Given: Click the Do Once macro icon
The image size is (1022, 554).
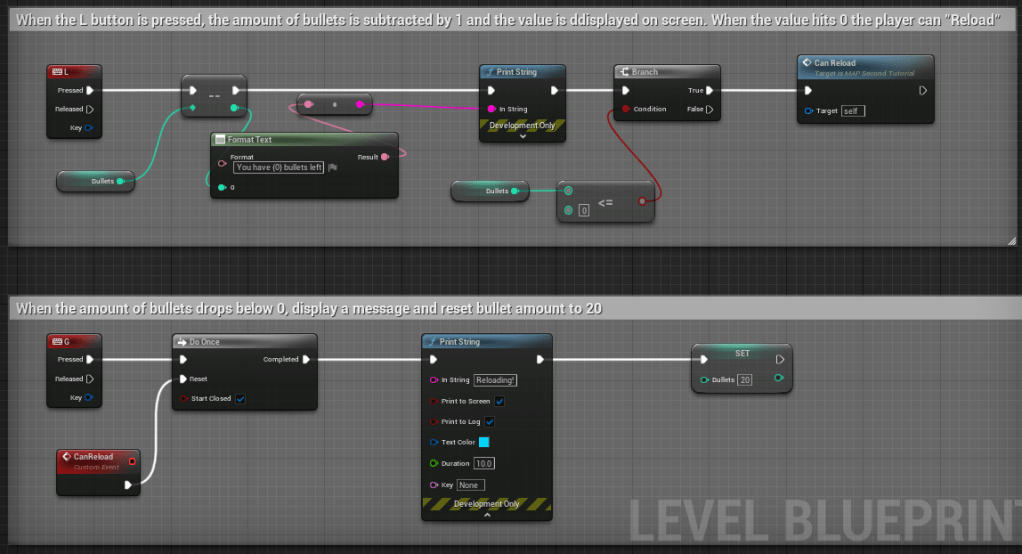Looking at the screenshot, I should (x=182, y=342).
